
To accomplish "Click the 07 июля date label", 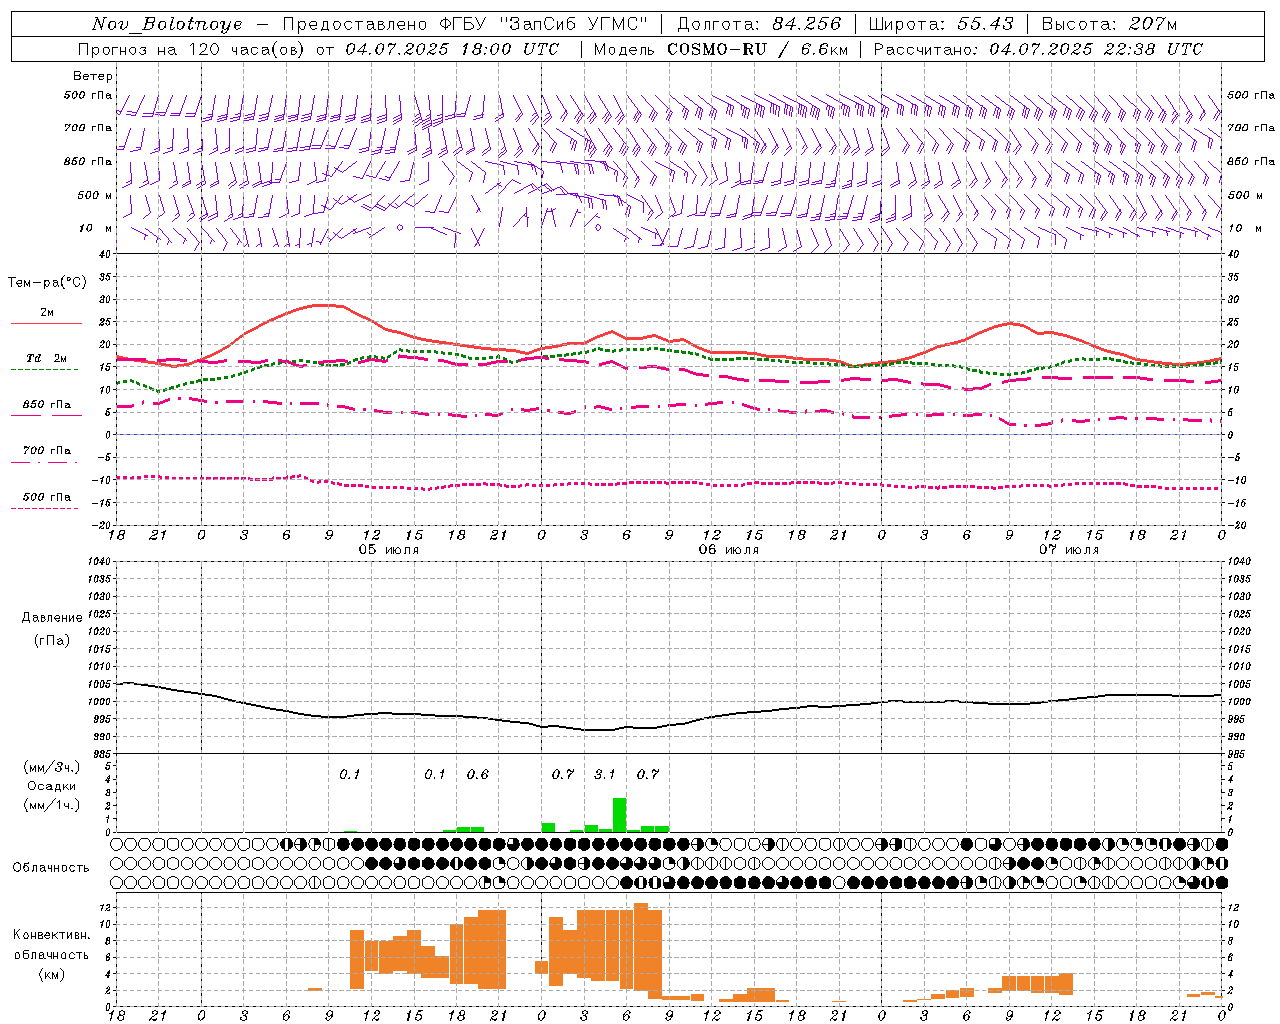I will (x=1069, y=550).
